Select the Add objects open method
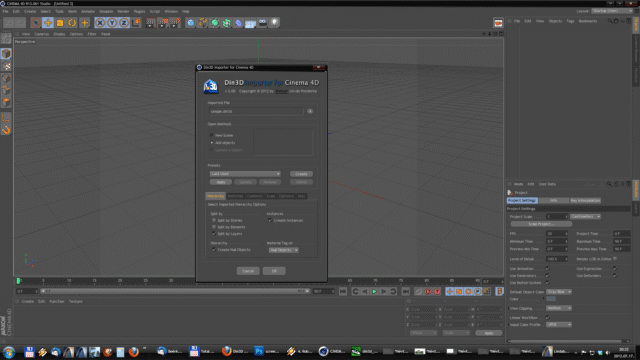 211,142
